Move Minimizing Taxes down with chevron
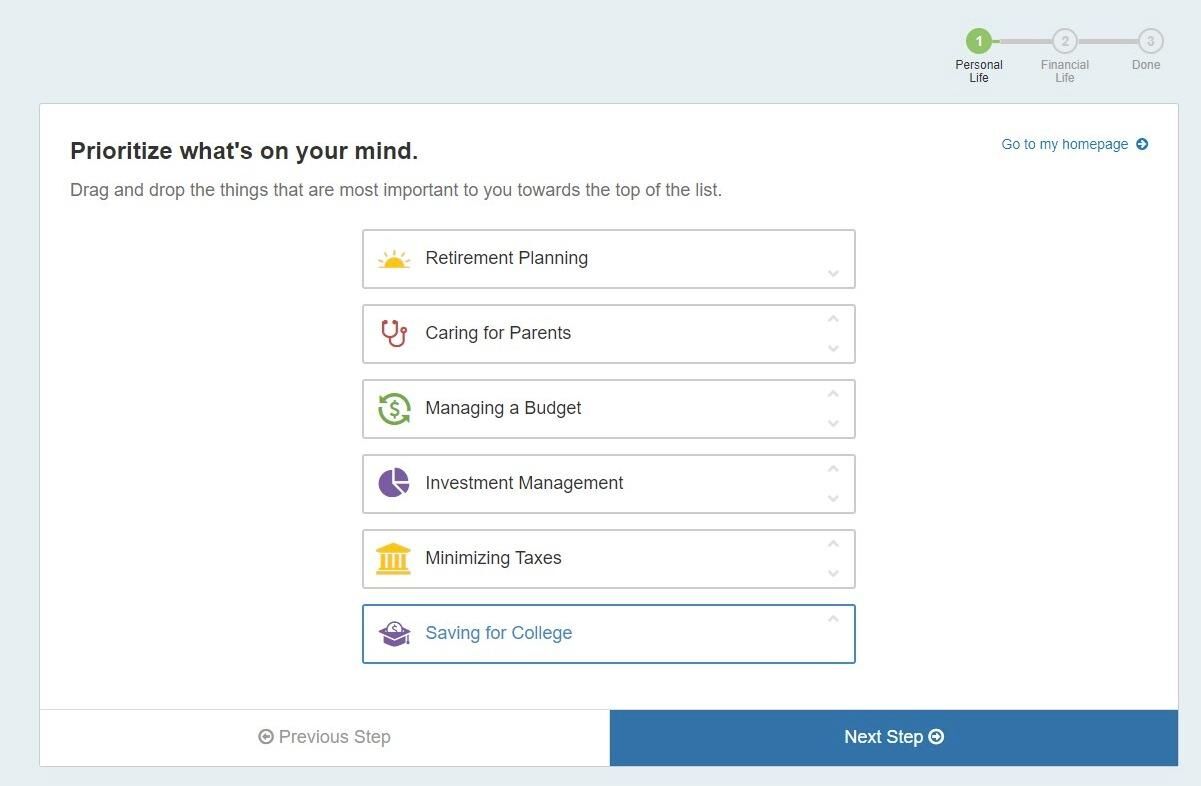1201x786 pixels. coord(833,574)
